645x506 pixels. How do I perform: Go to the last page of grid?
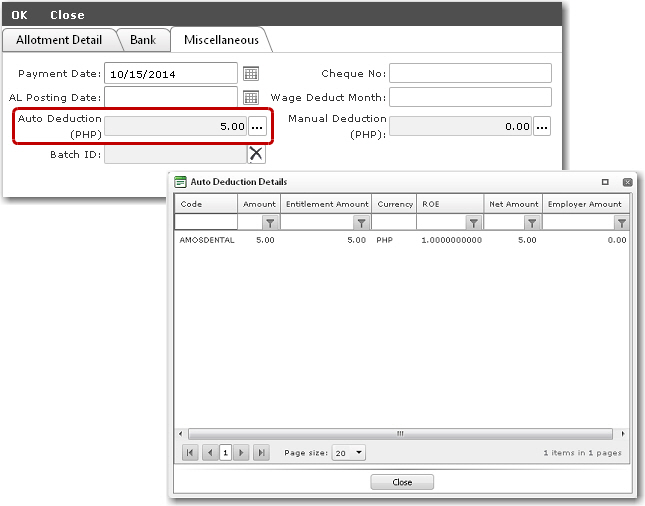coord(261,453)
